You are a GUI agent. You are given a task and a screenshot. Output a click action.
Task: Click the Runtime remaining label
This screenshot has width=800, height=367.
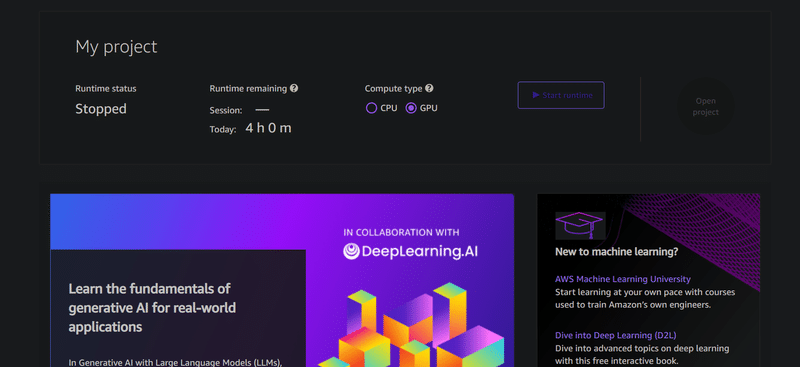[x=248, y=88]
